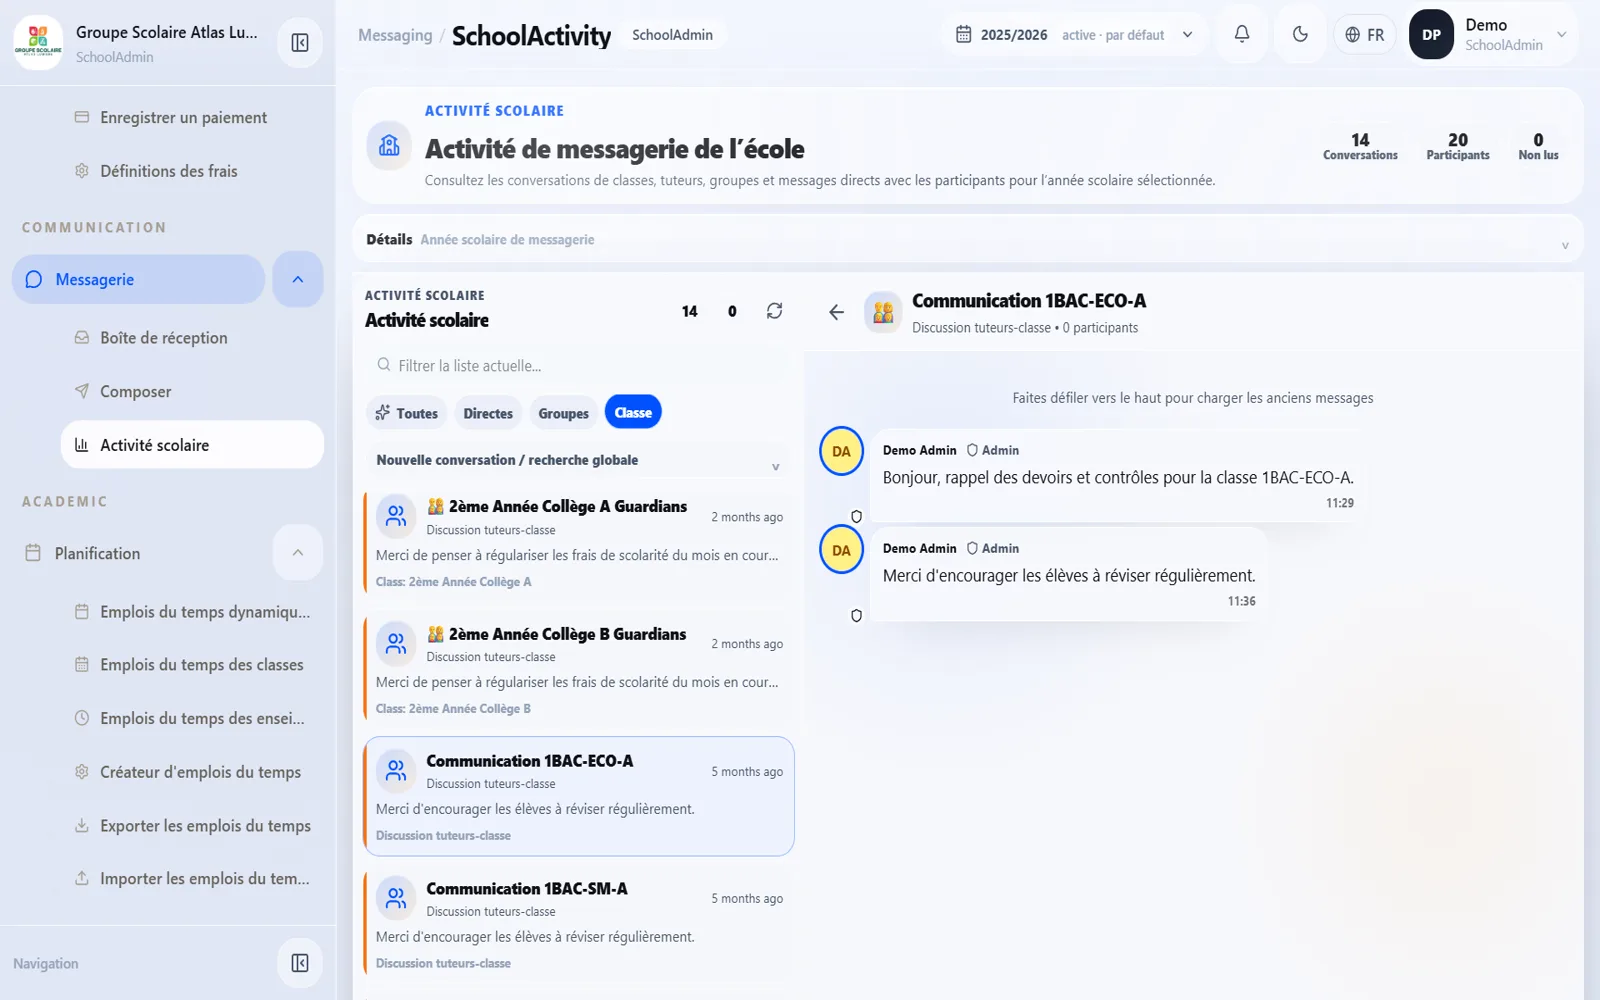Toggle dark mode moon icon
1600x1000 pixels.
(x=1300, y=35)
